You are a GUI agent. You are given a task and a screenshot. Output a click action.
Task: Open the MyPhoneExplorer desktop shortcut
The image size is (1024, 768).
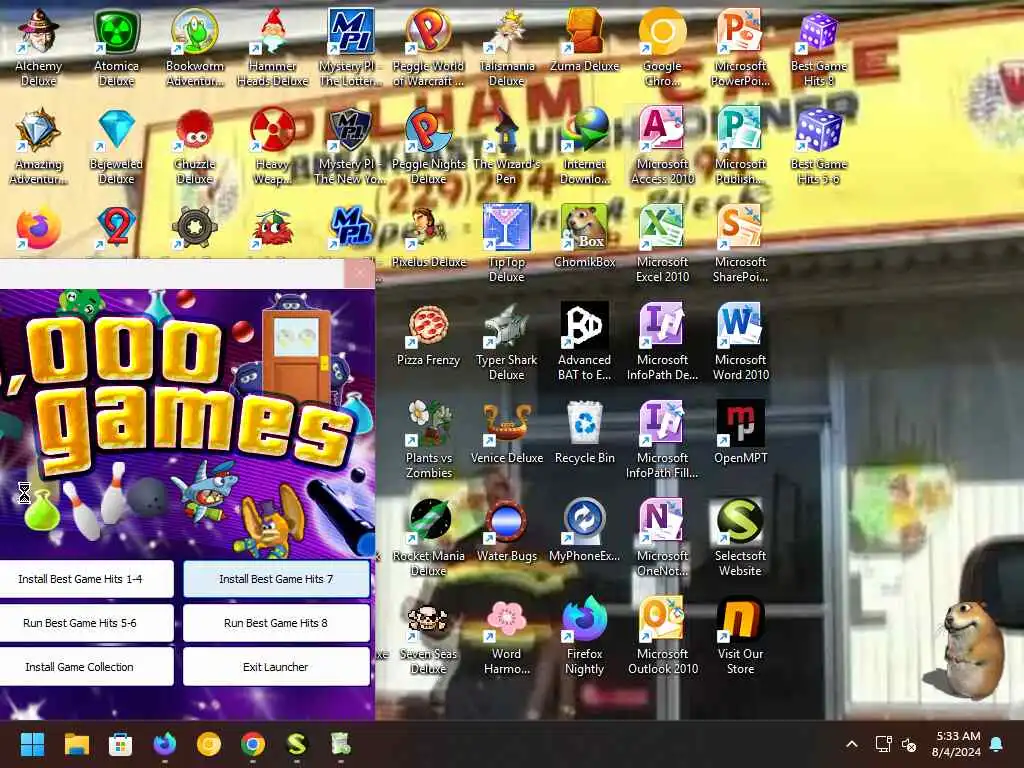point(584,530)
